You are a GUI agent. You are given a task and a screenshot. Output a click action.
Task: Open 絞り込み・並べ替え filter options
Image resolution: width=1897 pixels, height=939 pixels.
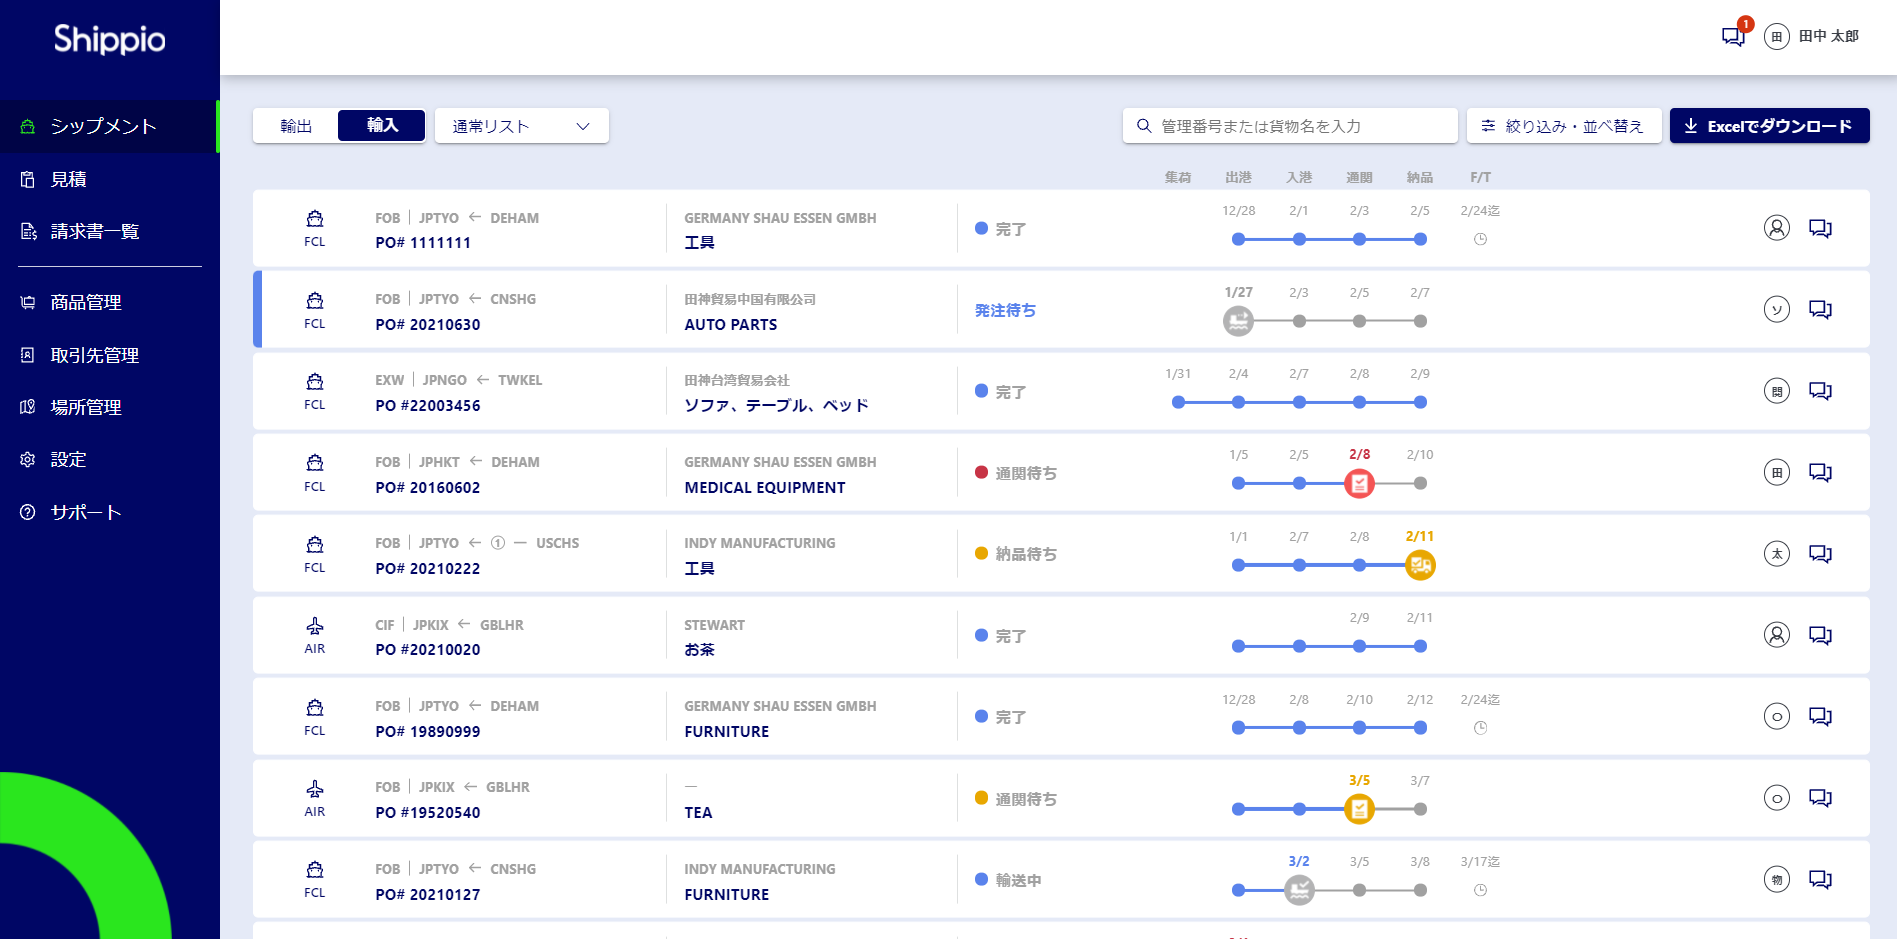[1563, 126]
